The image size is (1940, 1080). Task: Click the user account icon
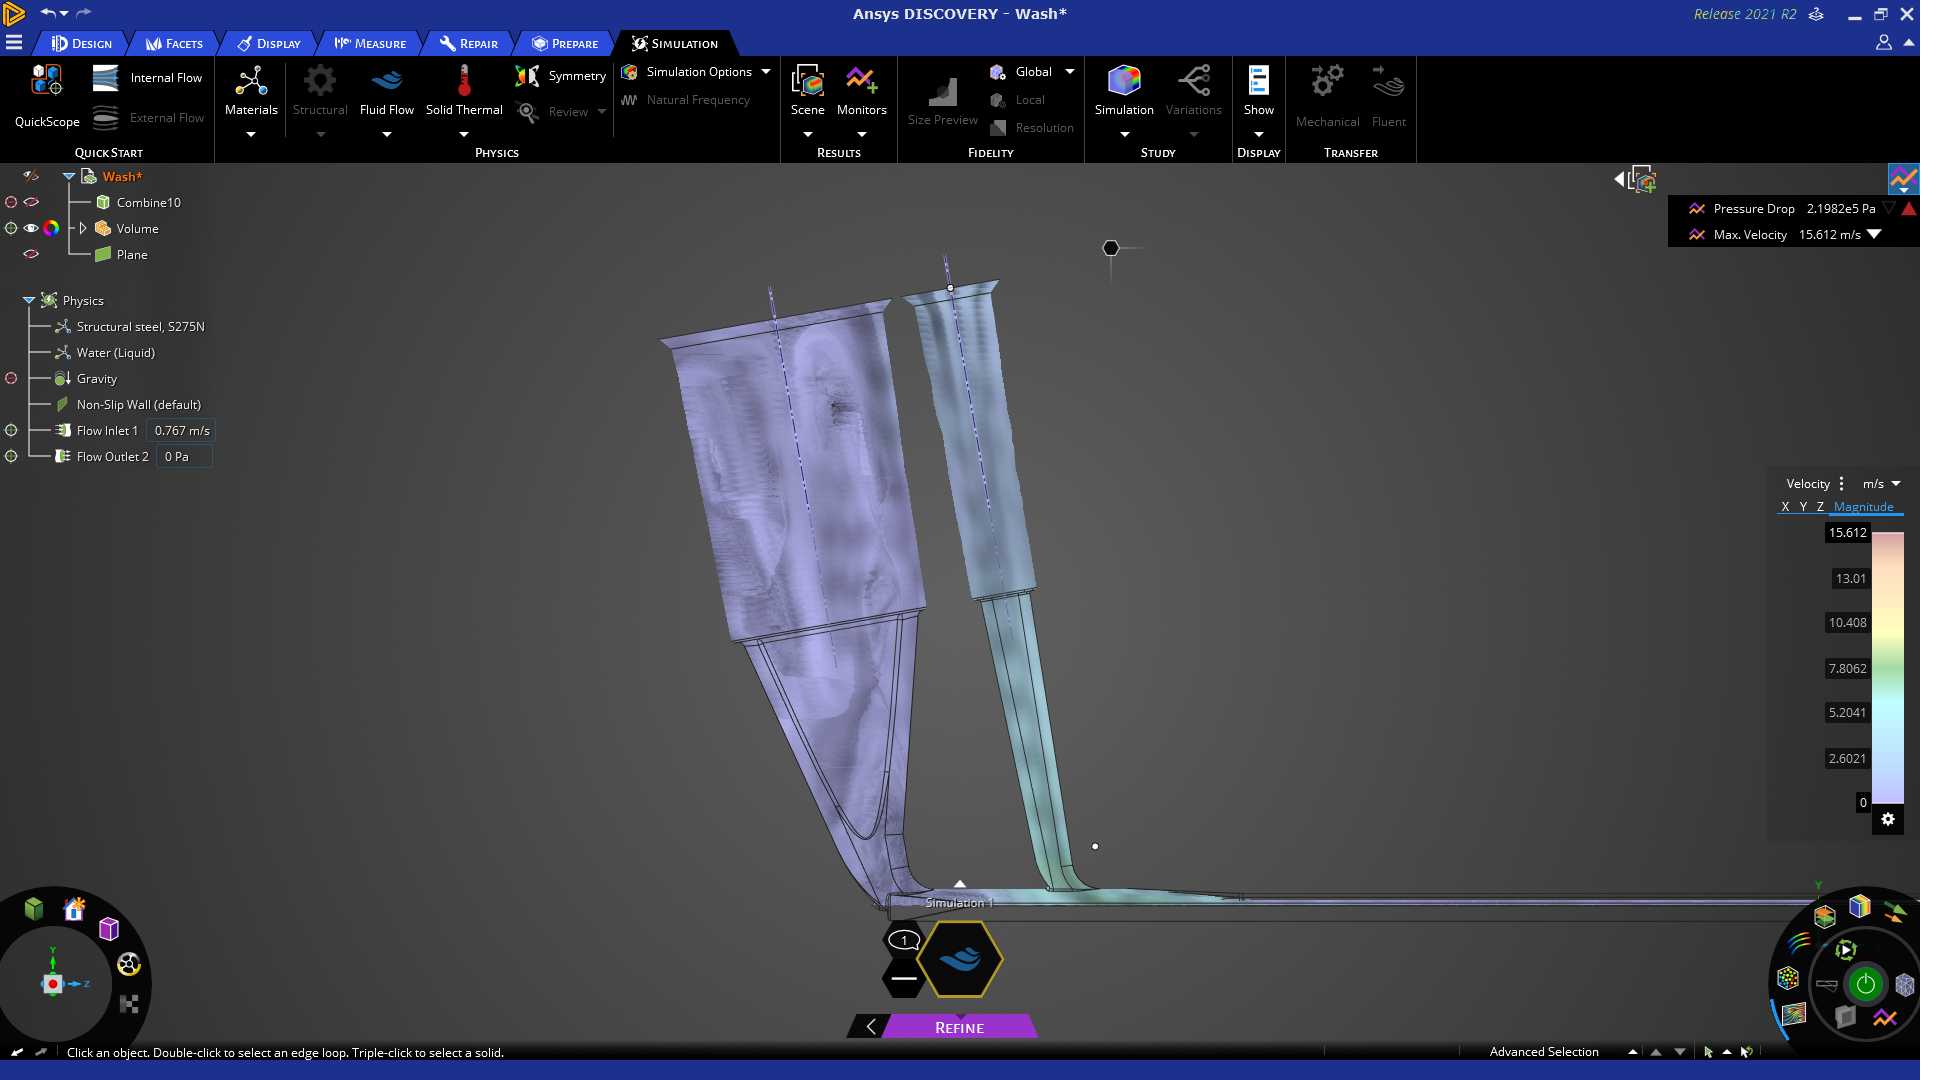[x=1884, y=42]
